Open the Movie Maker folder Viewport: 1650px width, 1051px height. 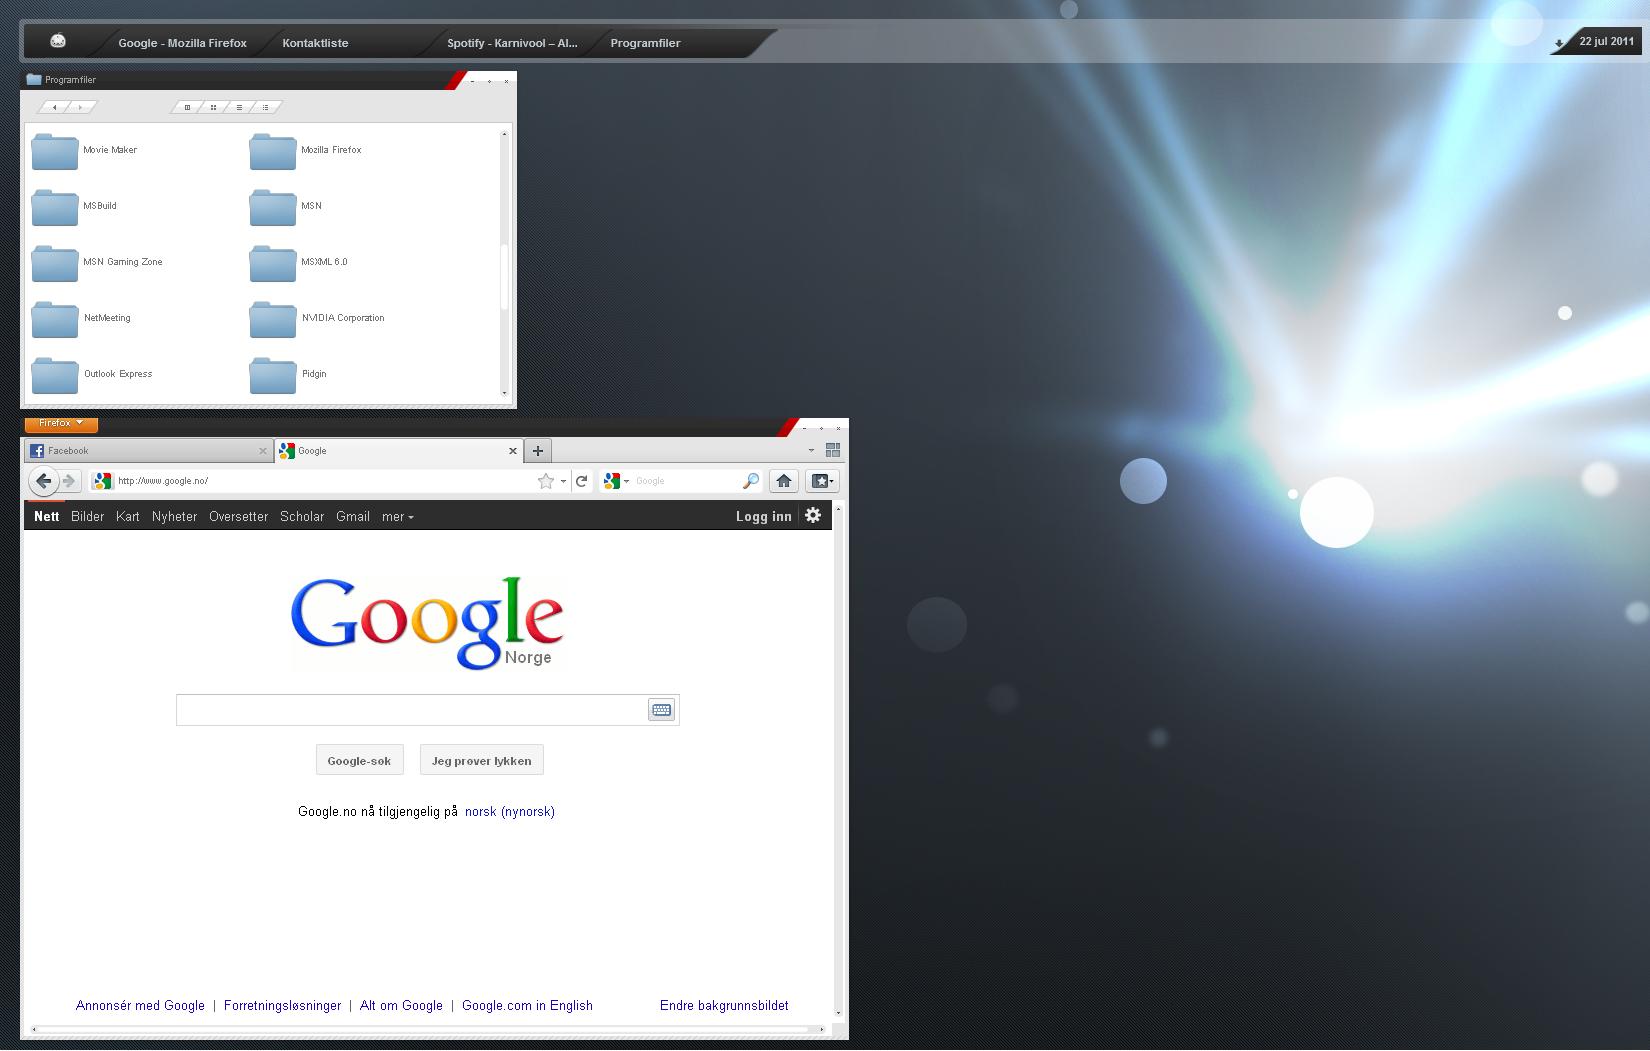point(85,151)
